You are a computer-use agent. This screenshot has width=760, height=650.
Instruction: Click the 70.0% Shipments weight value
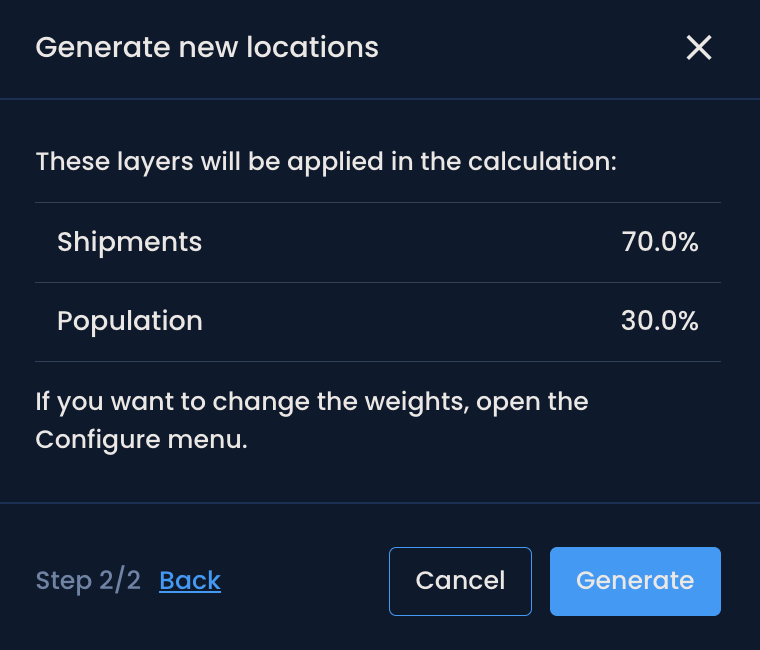point(659,242)
